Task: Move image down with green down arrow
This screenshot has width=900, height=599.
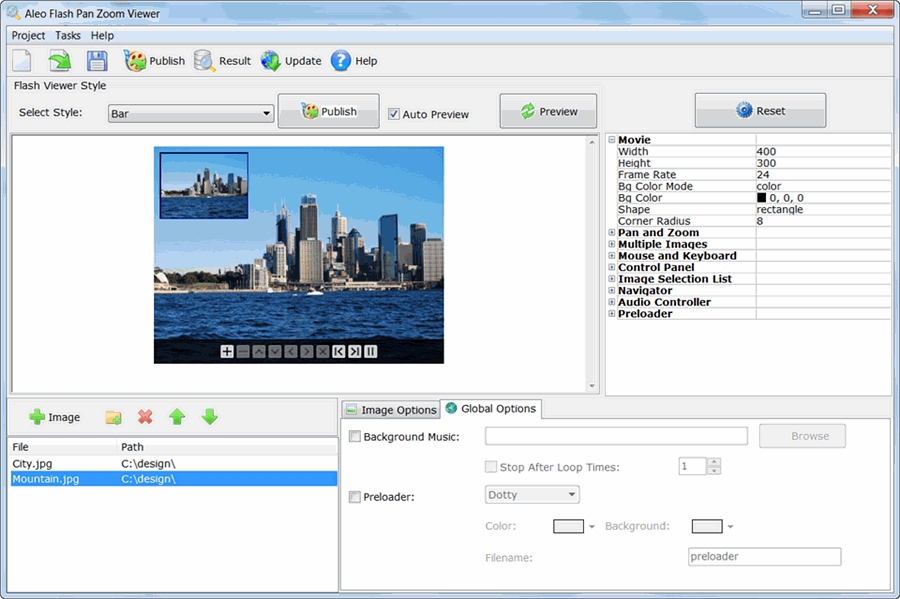Action: pos(209,417)
